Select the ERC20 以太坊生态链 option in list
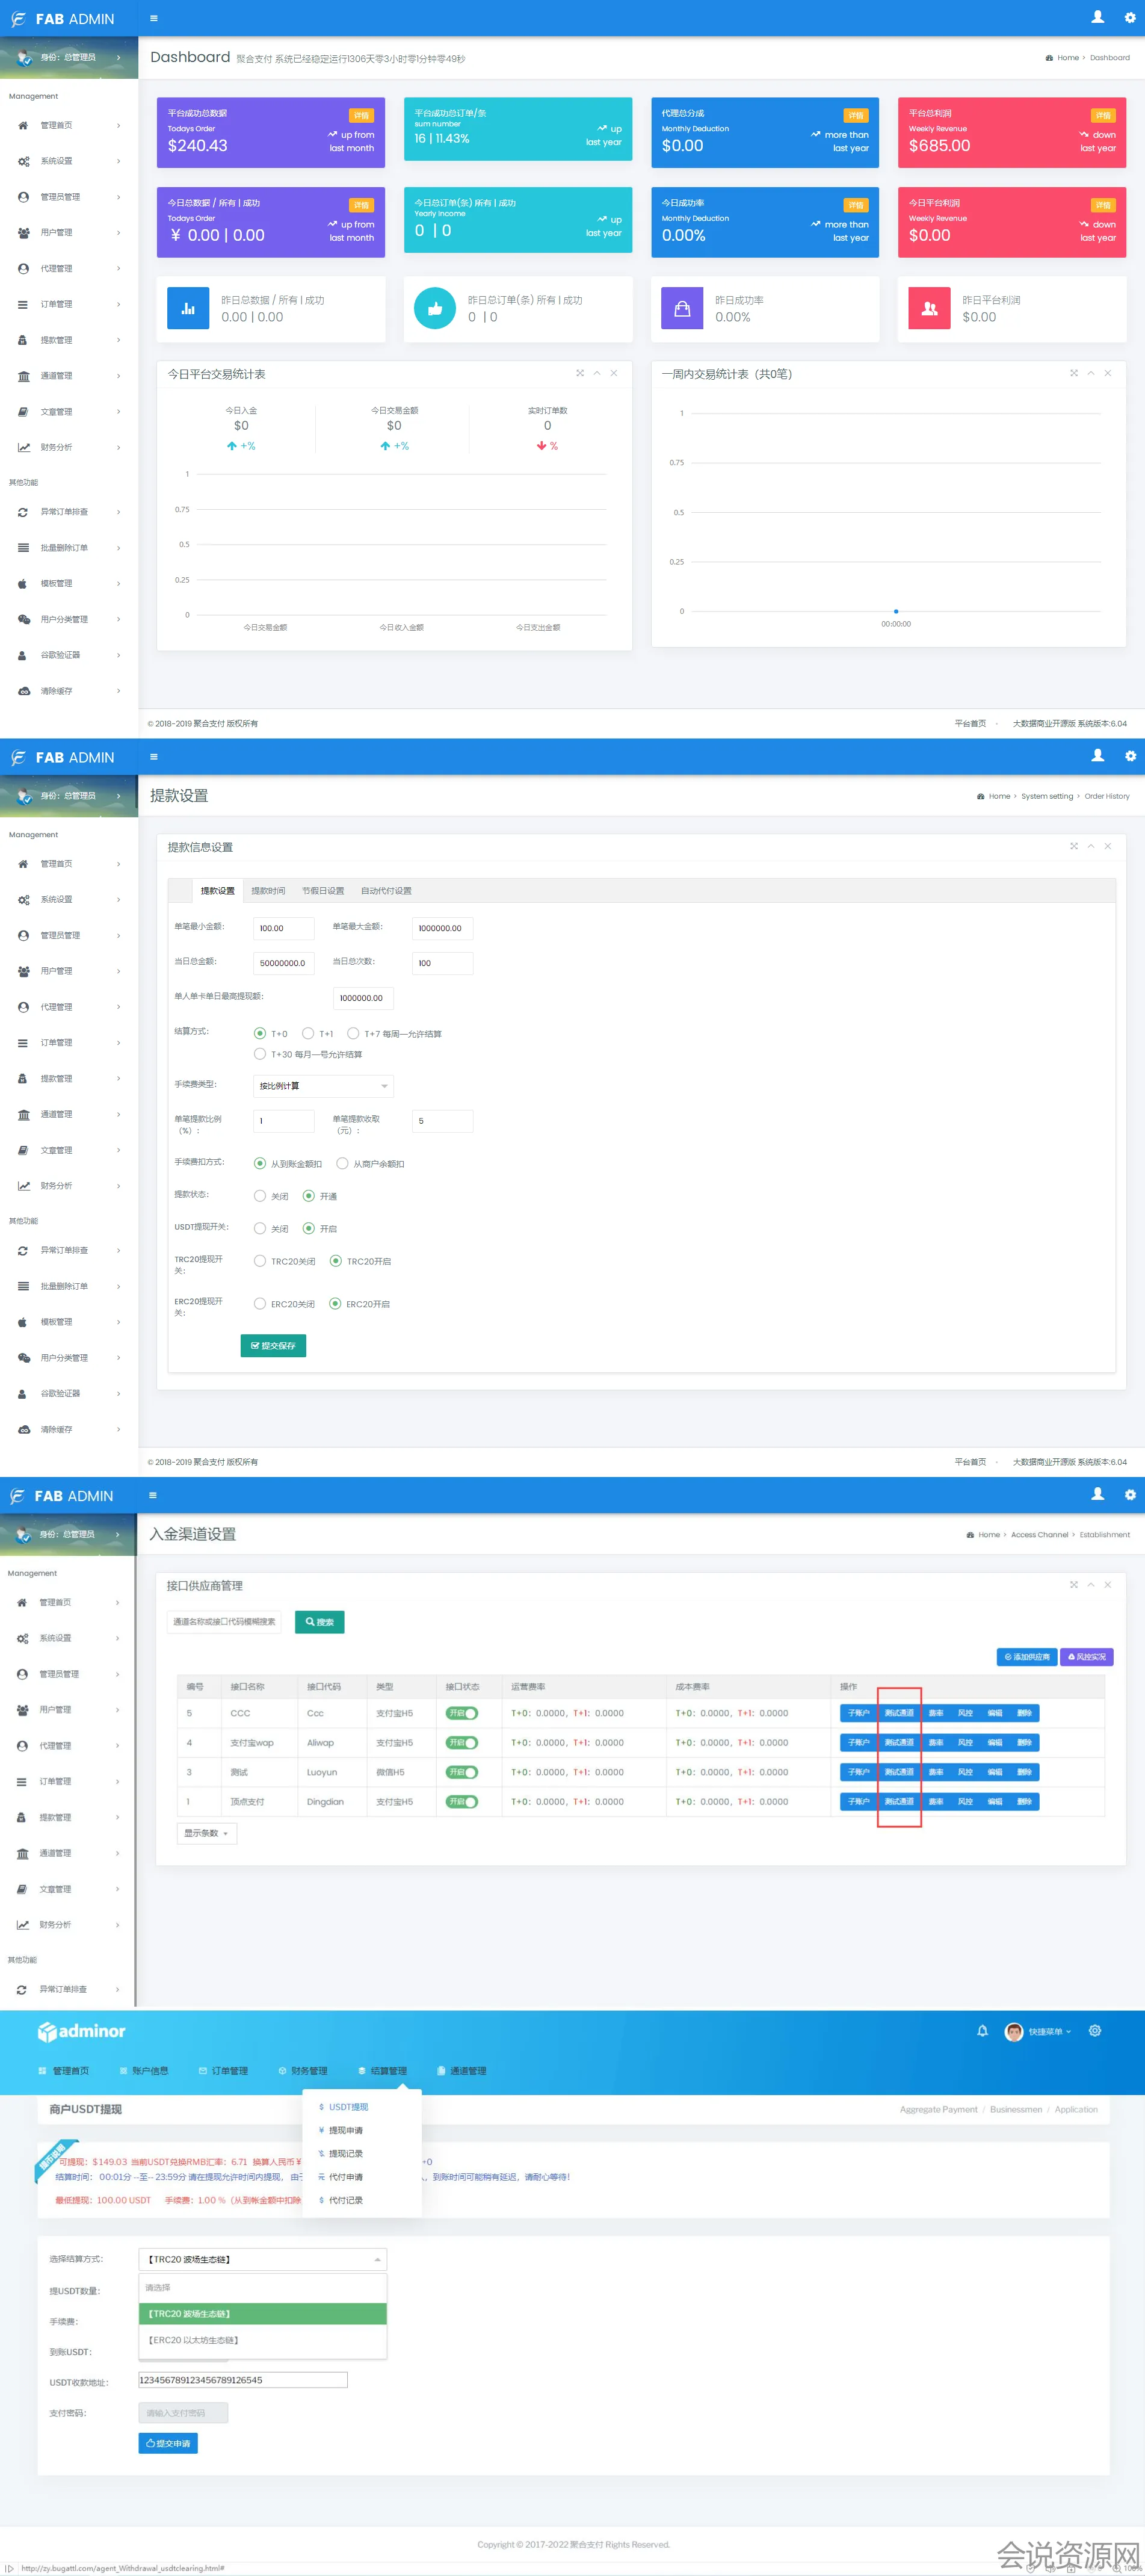Screen dimensions: 1145x2576 pos(262,2340)
